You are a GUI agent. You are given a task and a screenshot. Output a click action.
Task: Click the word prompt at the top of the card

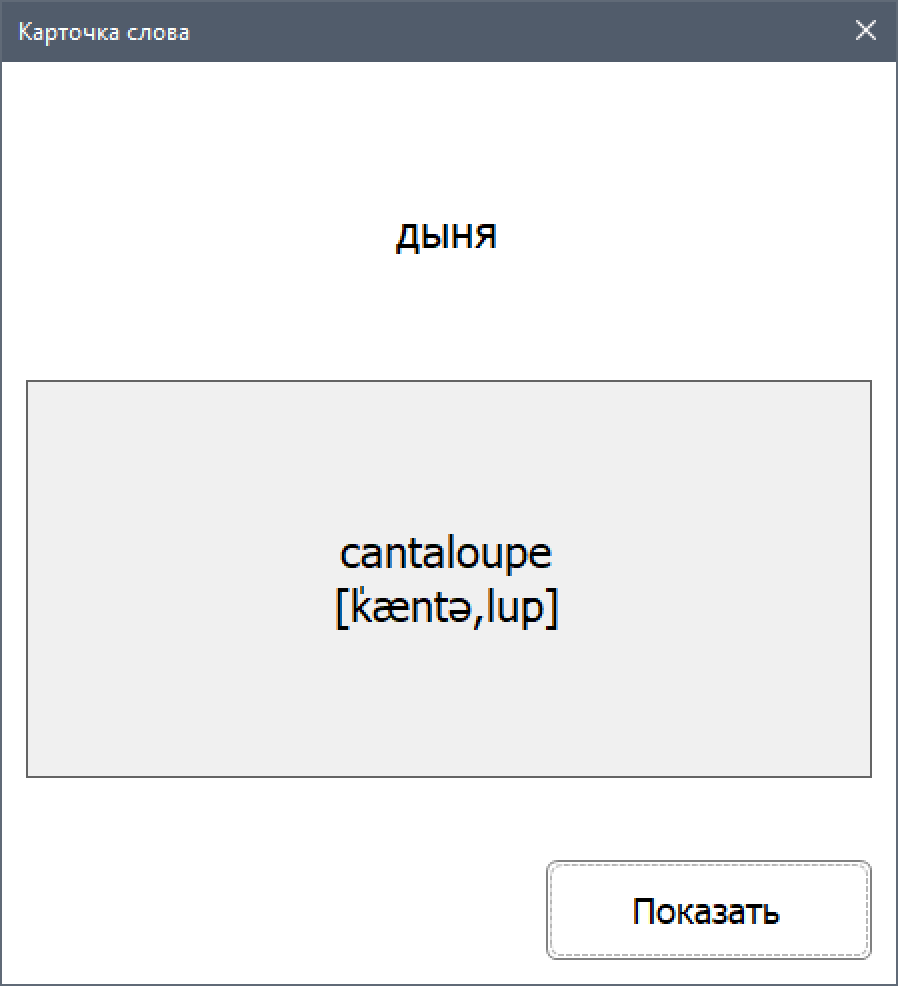click(x=447, y=237)
